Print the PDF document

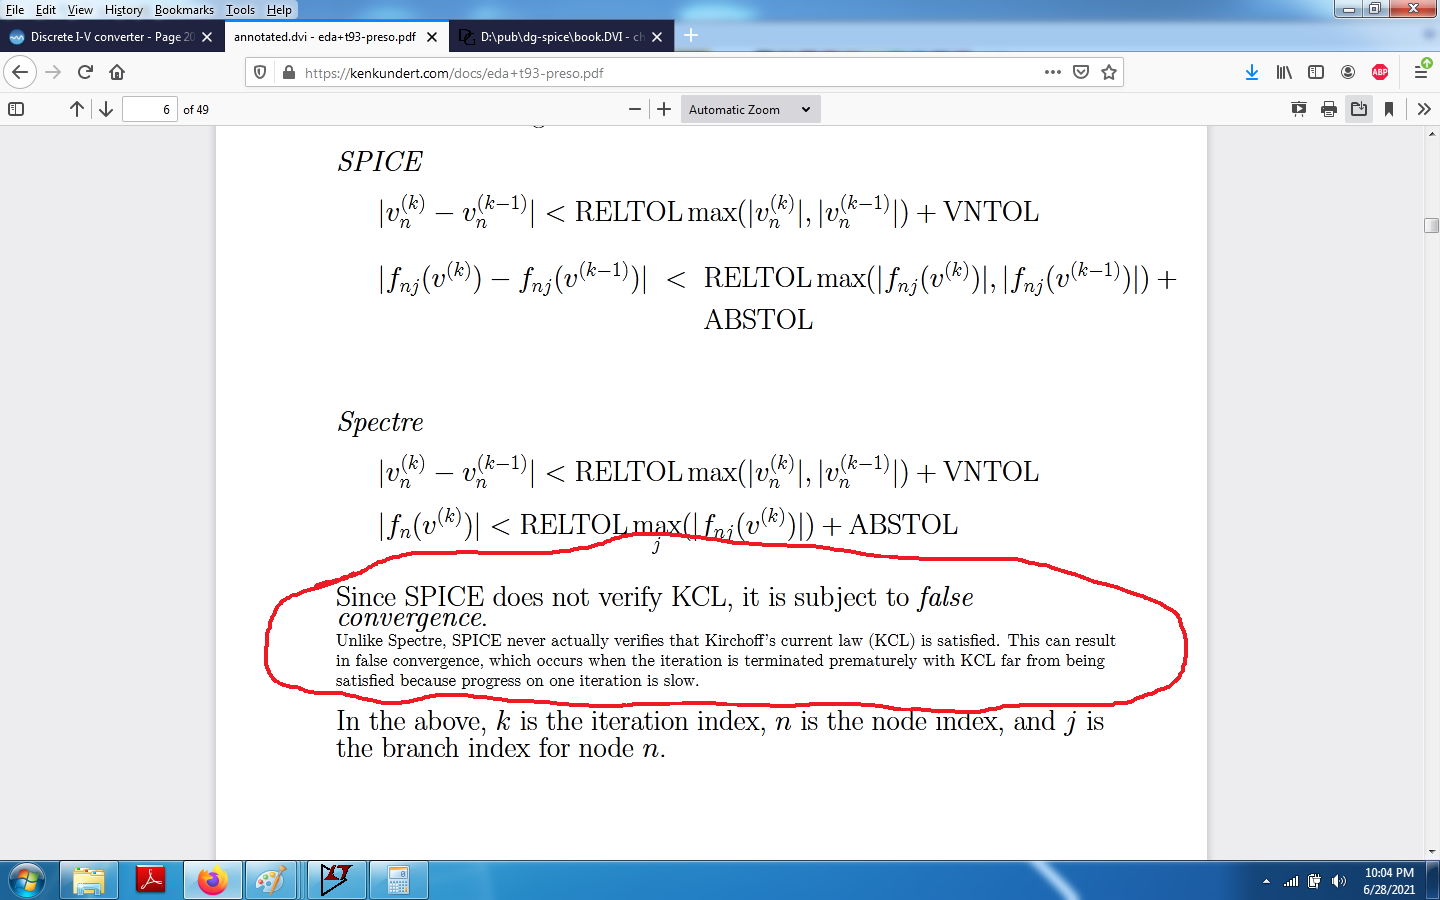point(1329,109)
